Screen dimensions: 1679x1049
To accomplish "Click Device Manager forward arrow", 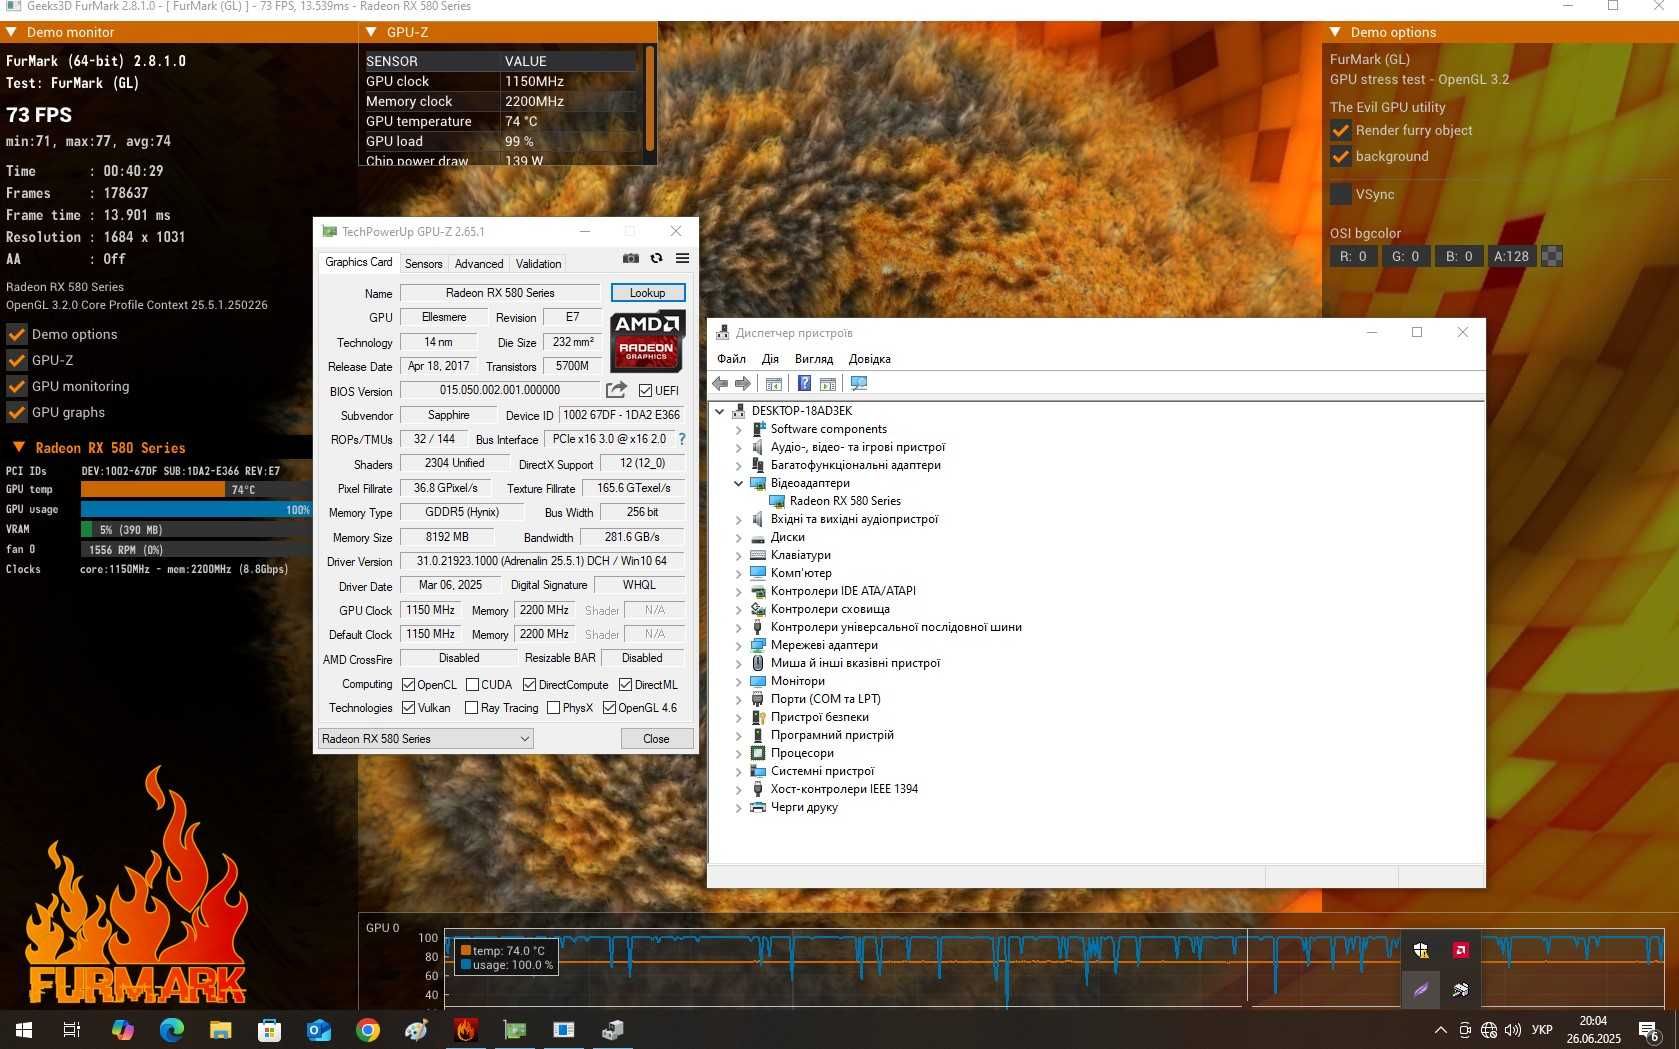I will tap(743, 384).
